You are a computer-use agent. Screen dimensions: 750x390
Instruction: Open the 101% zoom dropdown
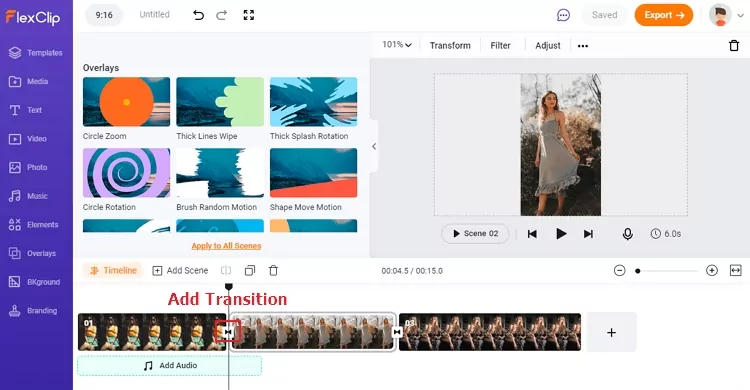tap(397, 45)
